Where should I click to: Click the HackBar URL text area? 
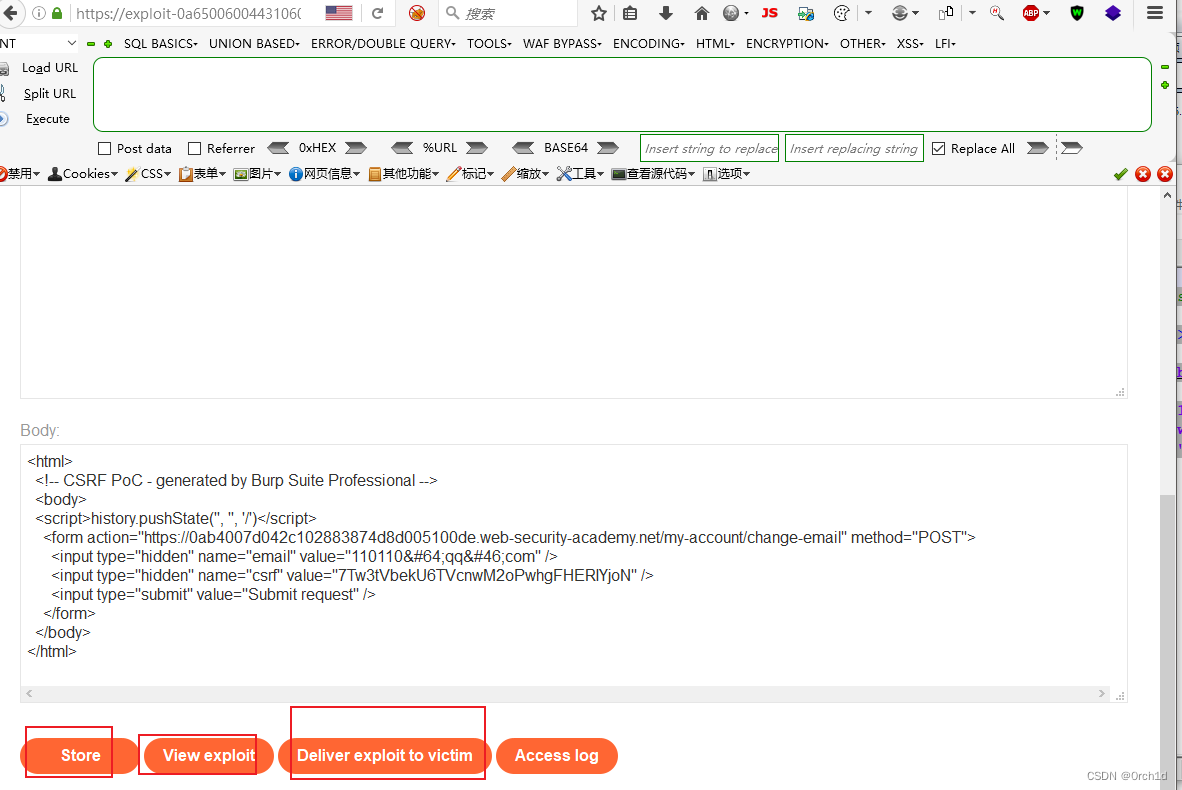[x=622, y=94]
